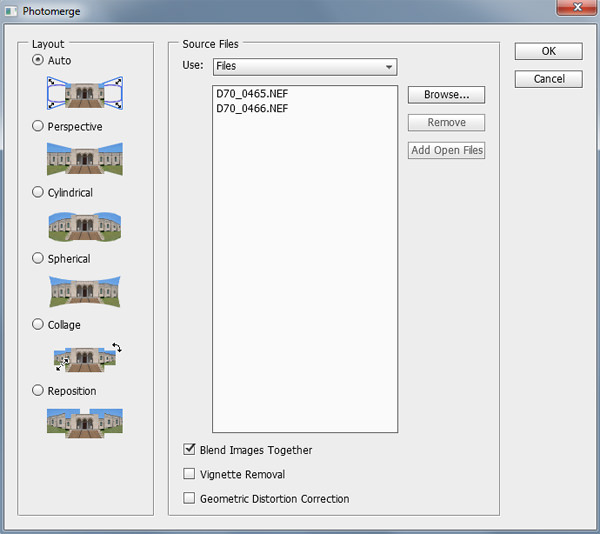600x534 pixels.
Task: Pick the Collage layout radio button
Action: [38, 325]
